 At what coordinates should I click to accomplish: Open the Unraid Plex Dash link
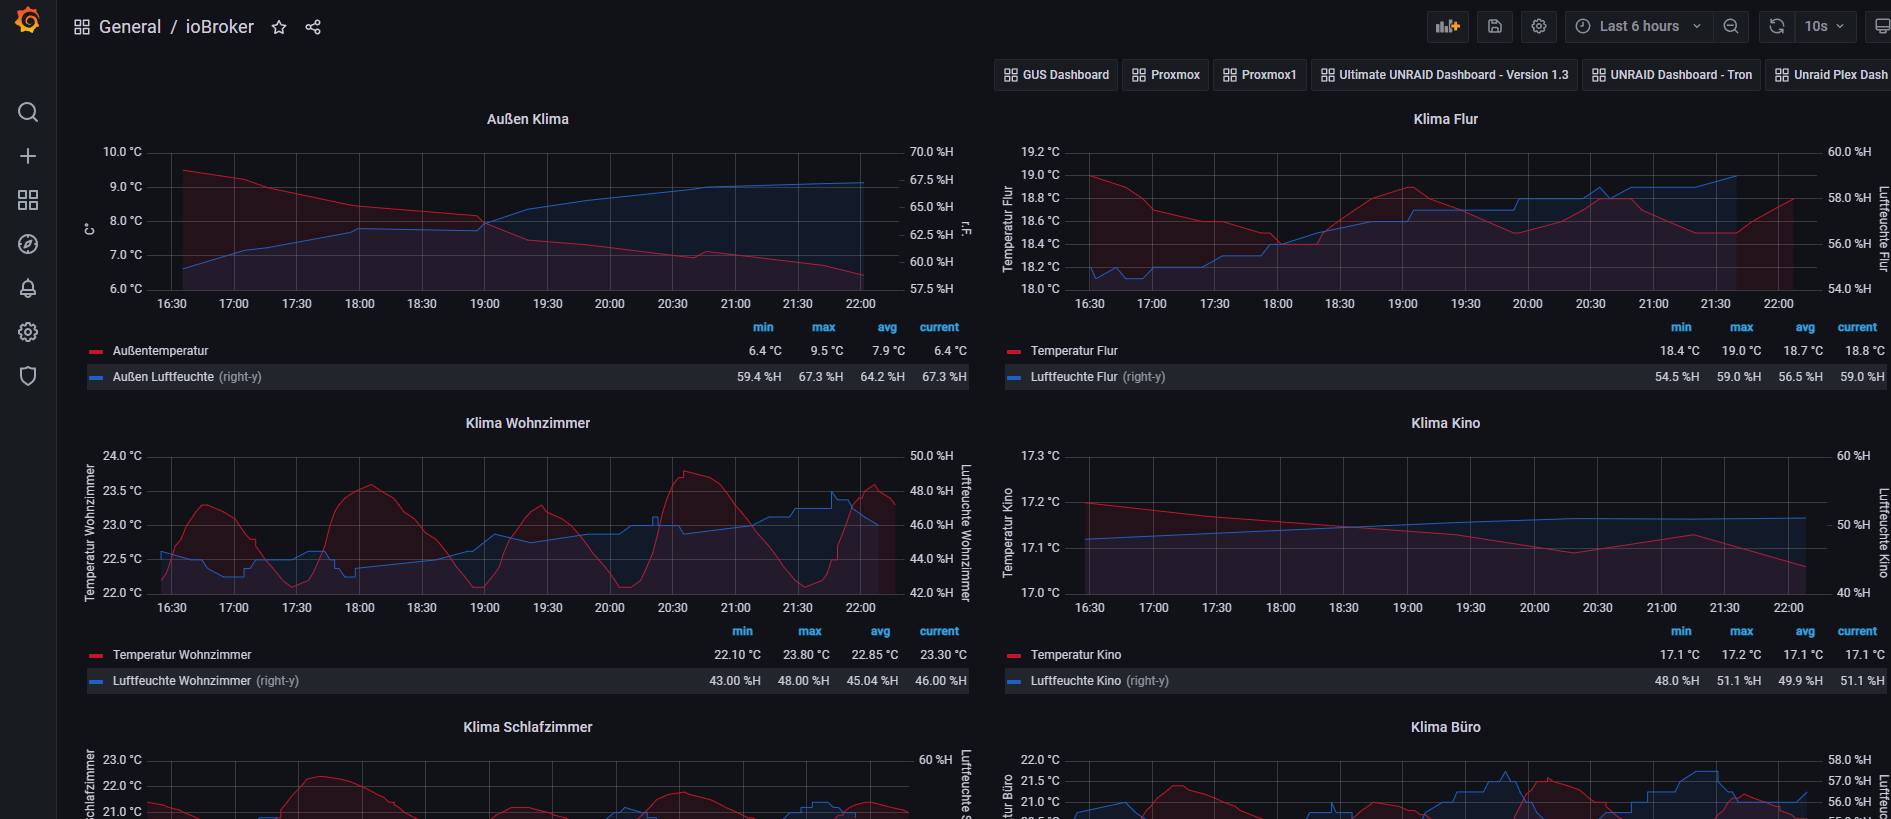[1829, 75]
